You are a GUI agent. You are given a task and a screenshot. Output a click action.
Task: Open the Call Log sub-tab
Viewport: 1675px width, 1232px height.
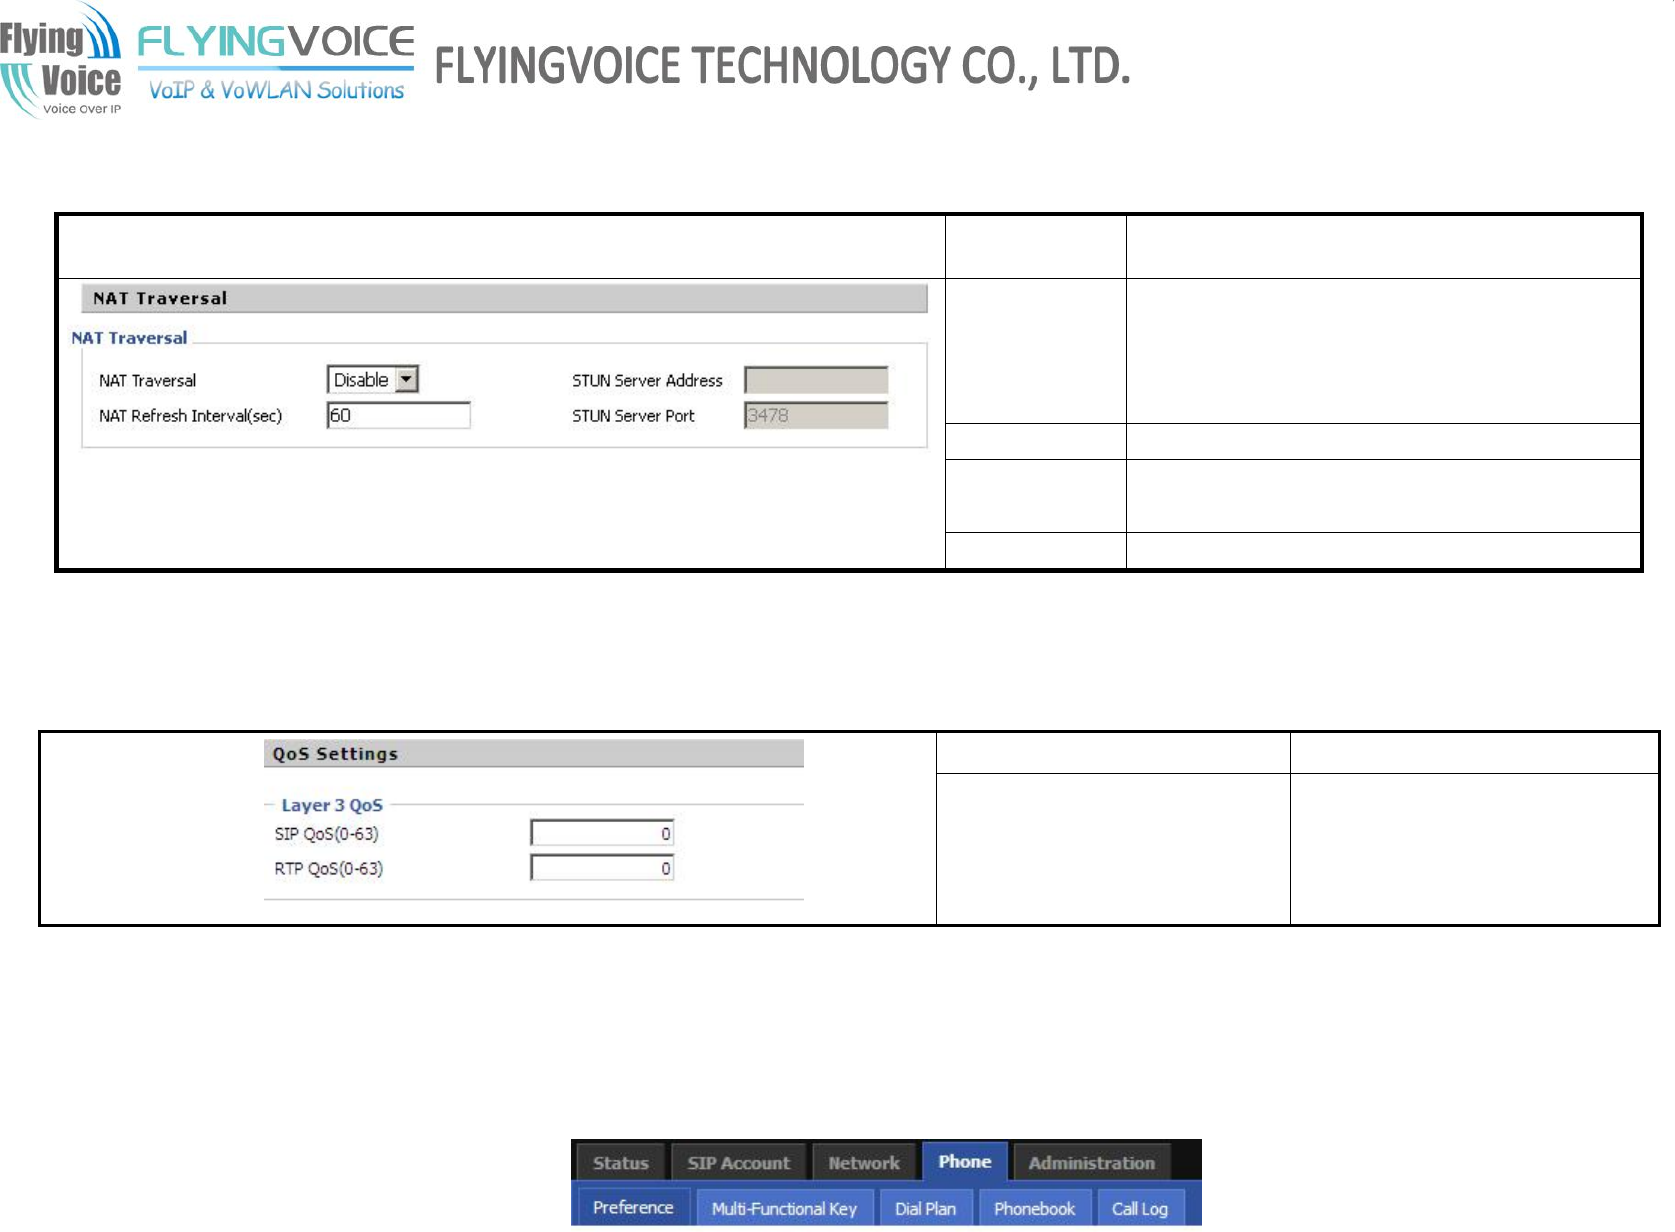(1140, 1208)
